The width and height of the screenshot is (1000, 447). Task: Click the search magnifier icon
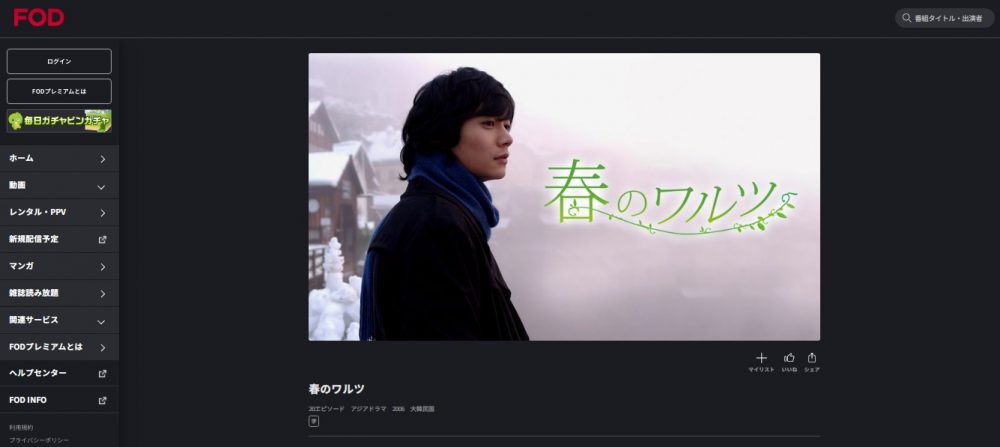point(906,18)
